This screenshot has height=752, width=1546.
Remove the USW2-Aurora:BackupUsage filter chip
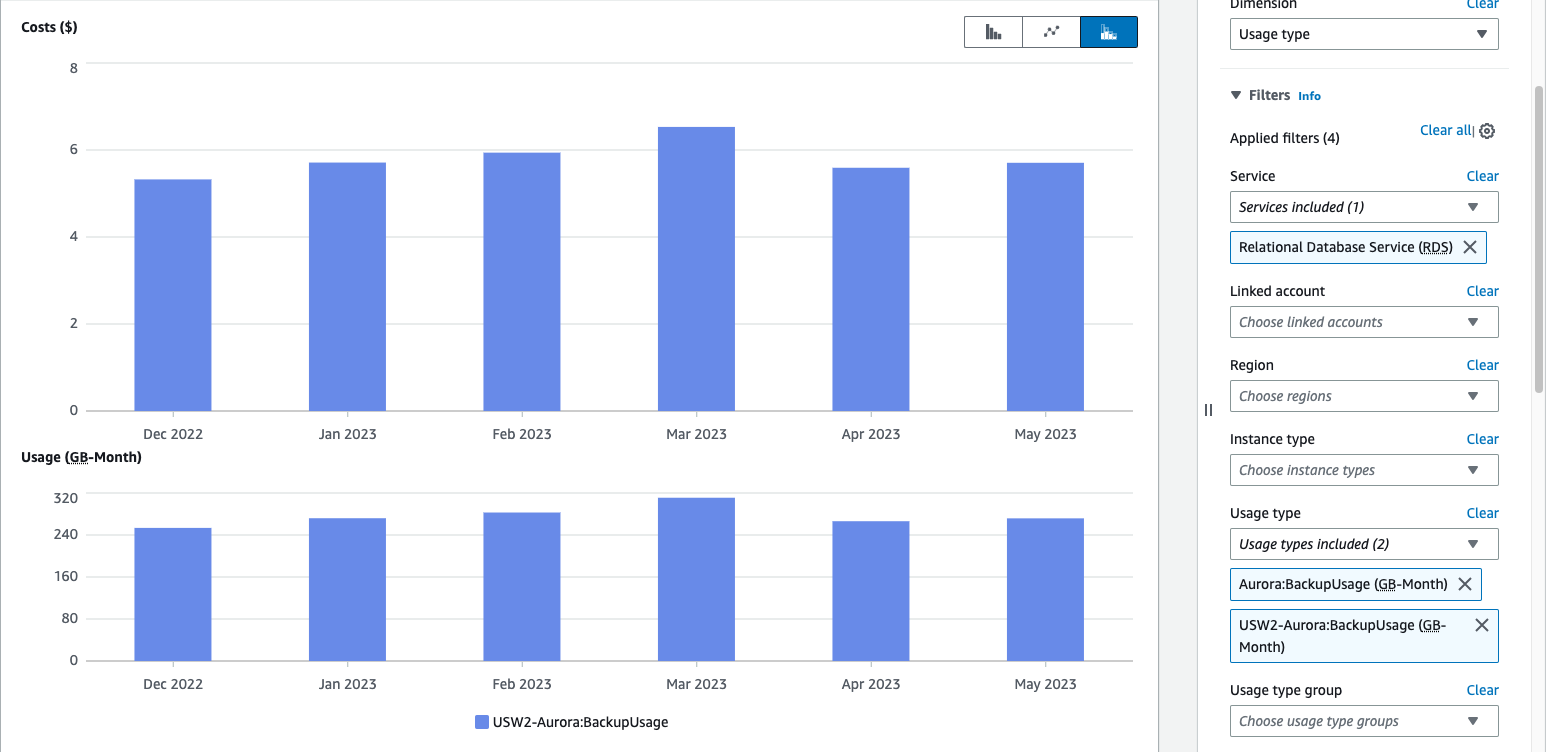(1481, 624)
